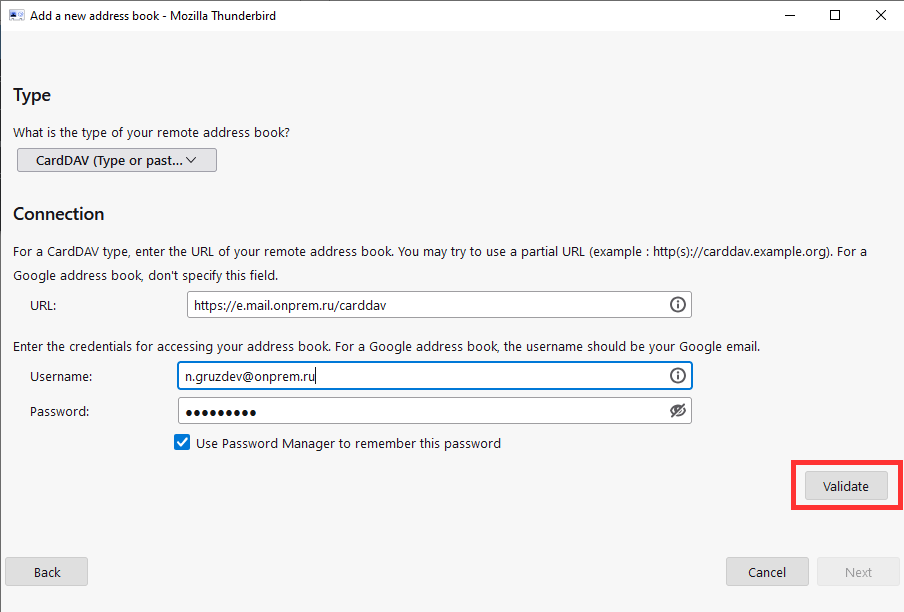The image size is (904, 612).
Task: Click the greyed-out Next button
Action: (858, 572)
